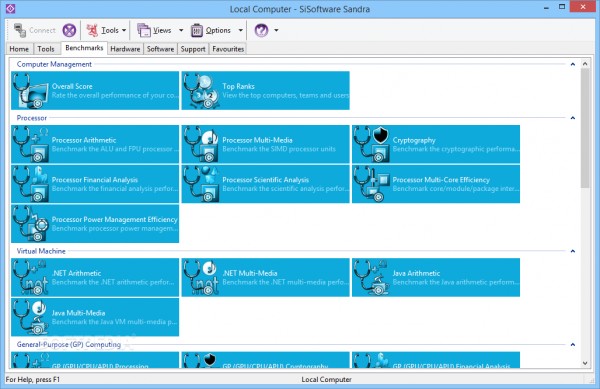The image size is (600, 389).
Task: Click the Top Ranks title text
Action: coord(238,86)
